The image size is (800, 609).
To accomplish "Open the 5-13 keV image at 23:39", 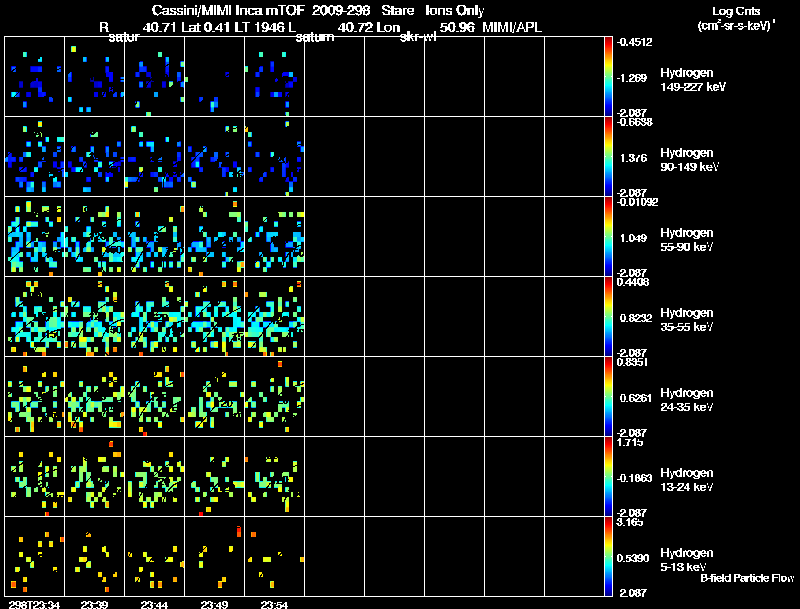I will pyautogui.click(x=95, y=557).
